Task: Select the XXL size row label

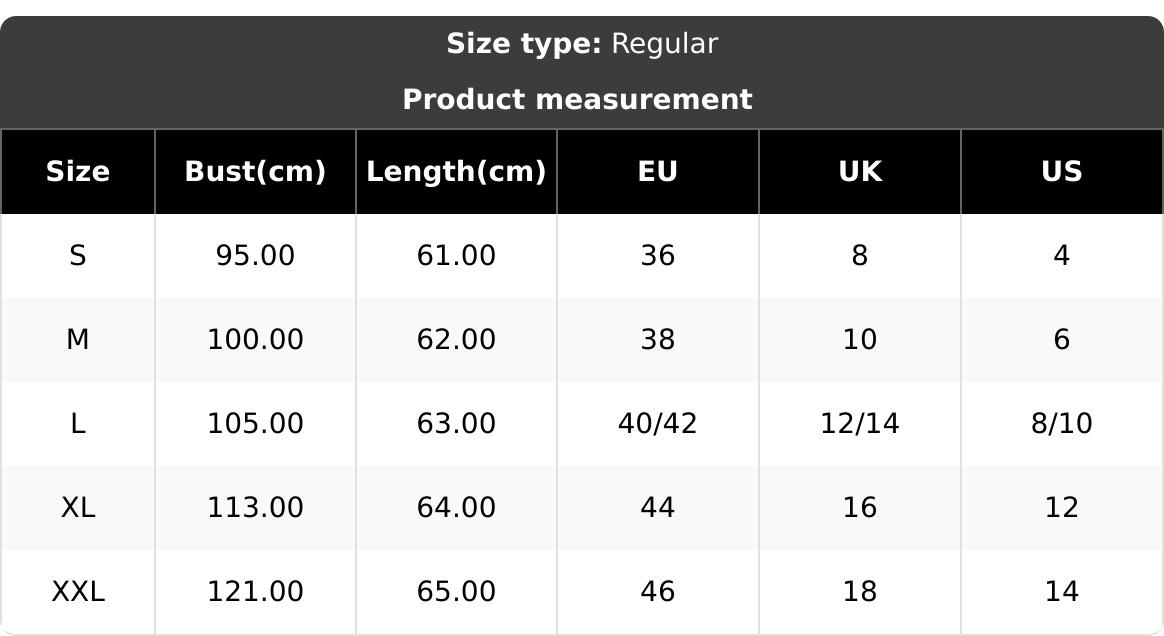Action: tap(78, 592)
